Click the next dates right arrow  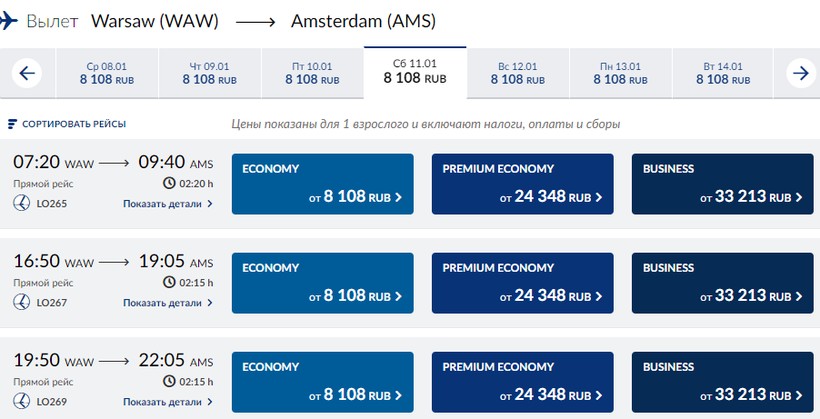(x=801, y=73)
